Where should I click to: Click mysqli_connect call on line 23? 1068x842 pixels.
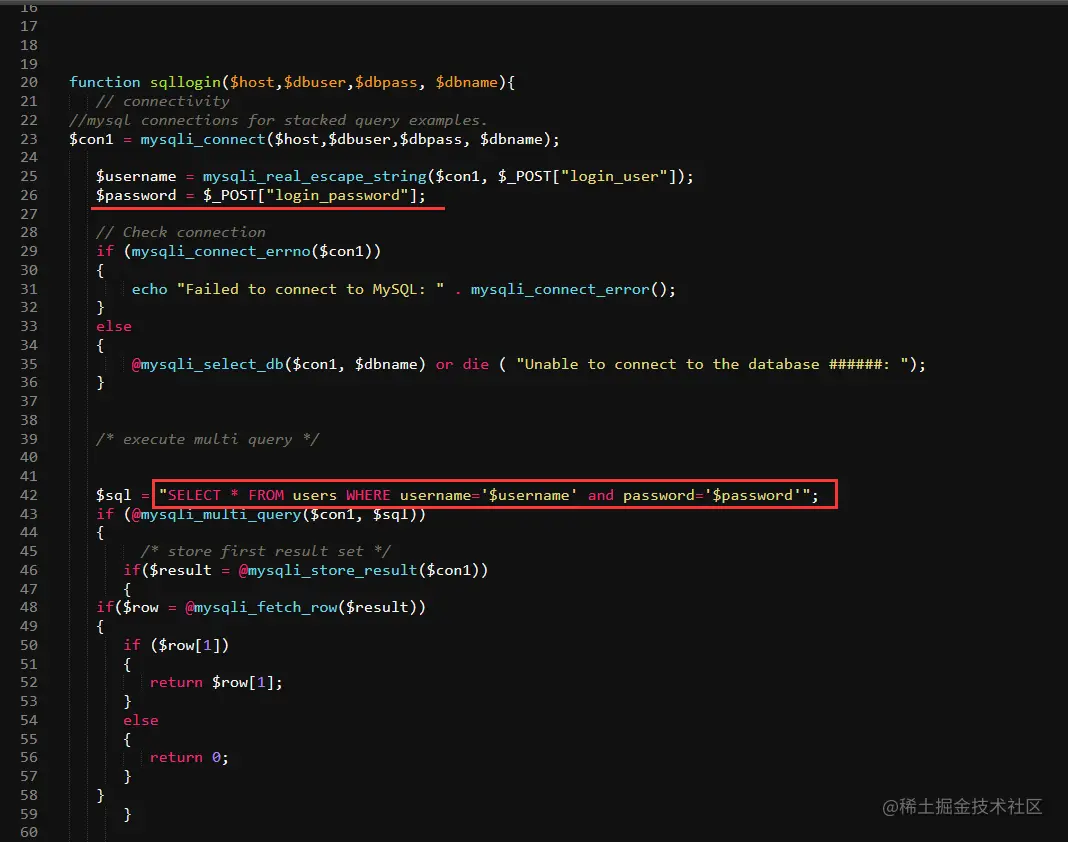pos(202,140)
